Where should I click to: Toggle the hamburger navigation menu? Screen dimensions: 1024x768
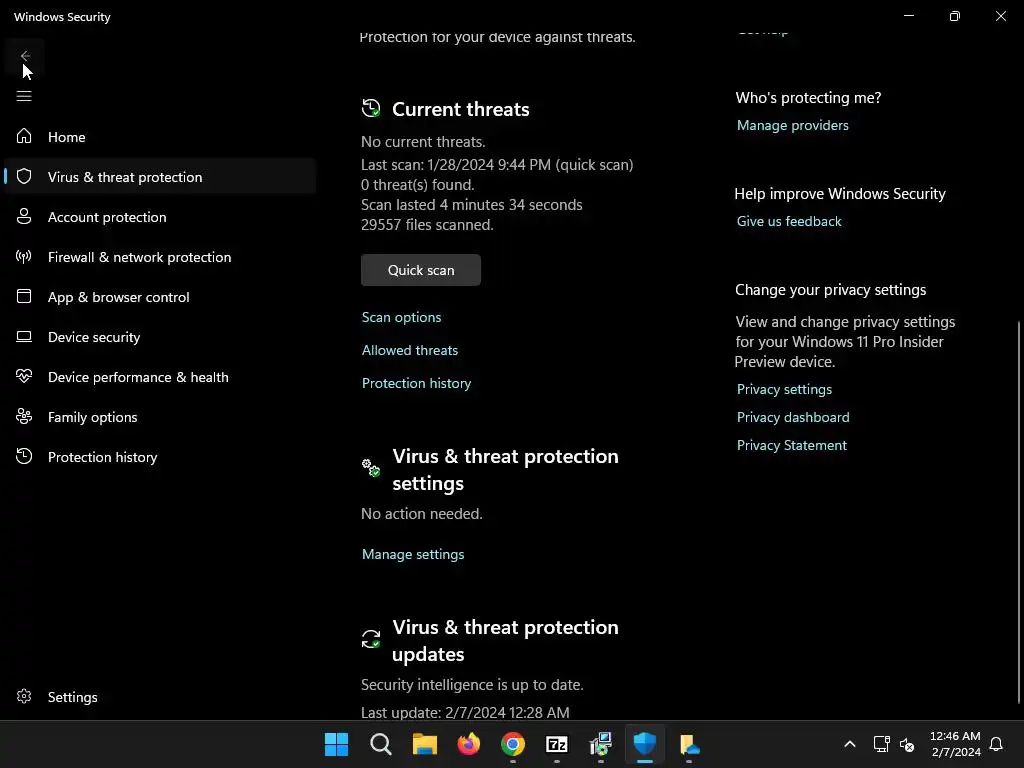(24, 97)
